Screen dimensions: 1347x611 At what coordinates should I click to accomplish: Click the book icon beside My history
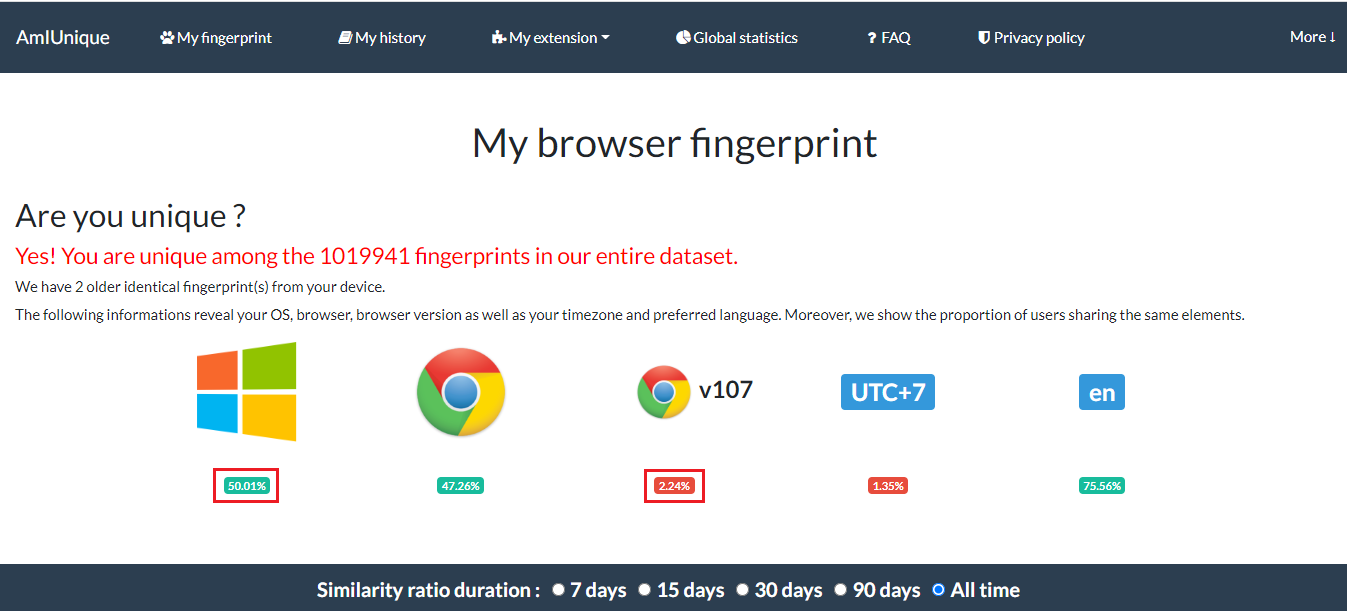345,38
